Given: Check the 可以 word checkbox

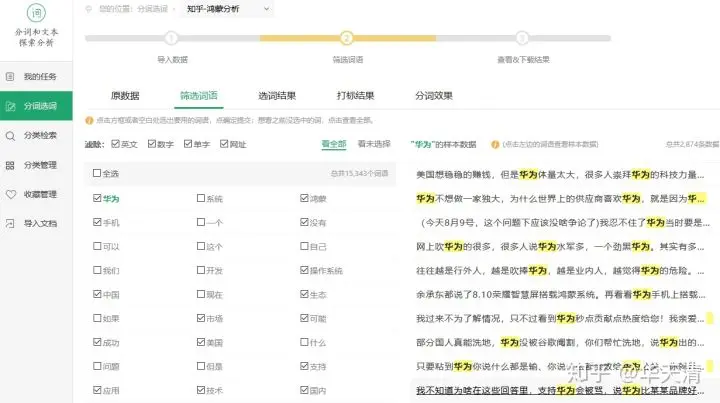Looking at the screenshot, I should pyautogui.click(x=97, y=246).
